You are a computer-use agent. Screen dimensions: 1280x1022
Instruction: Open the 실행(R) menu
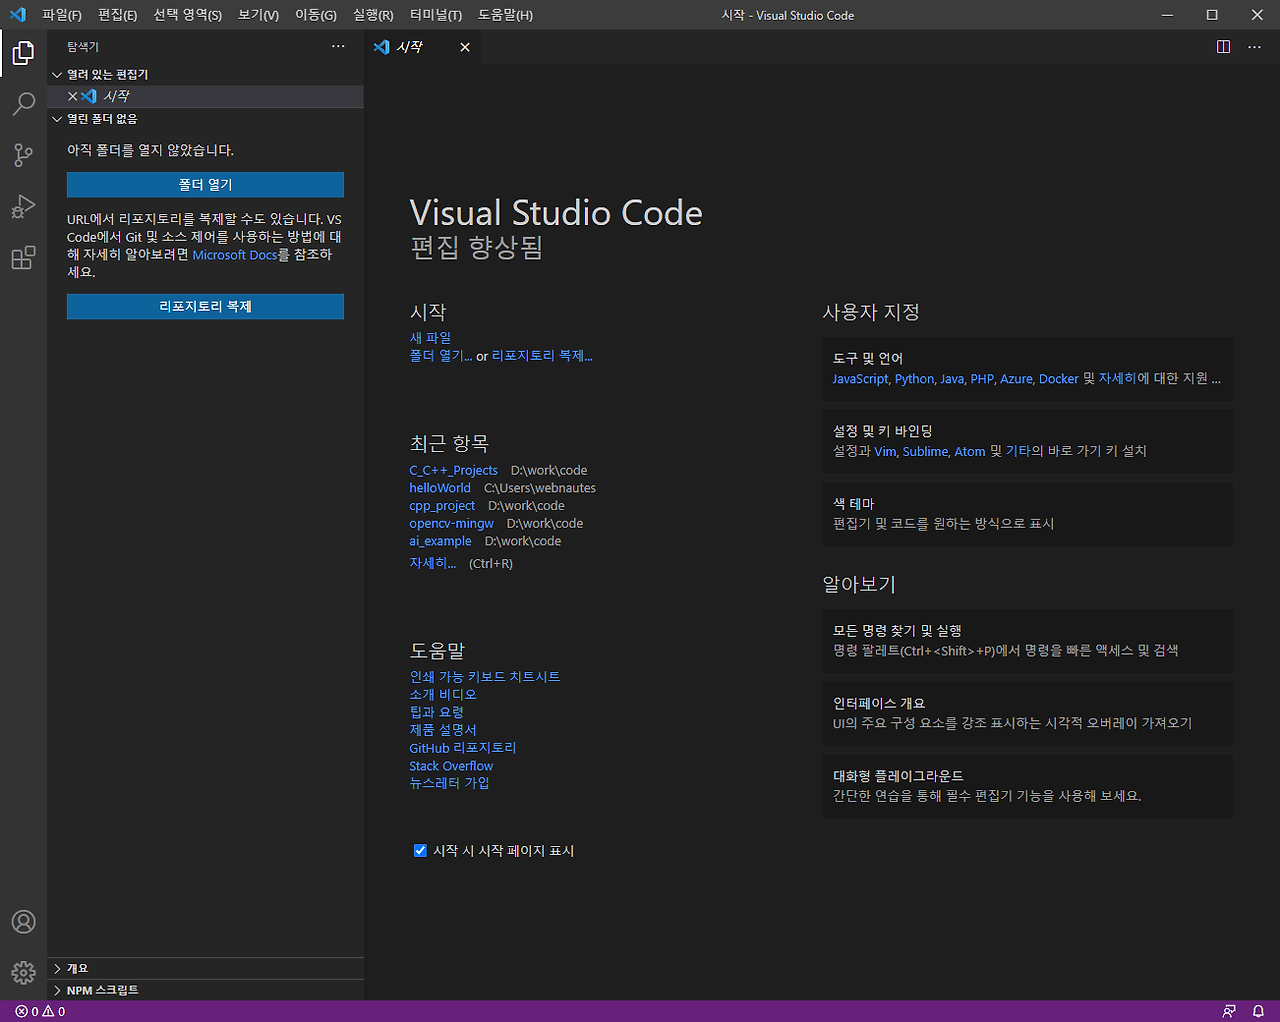pyautogui.click(x=373, y=15)
